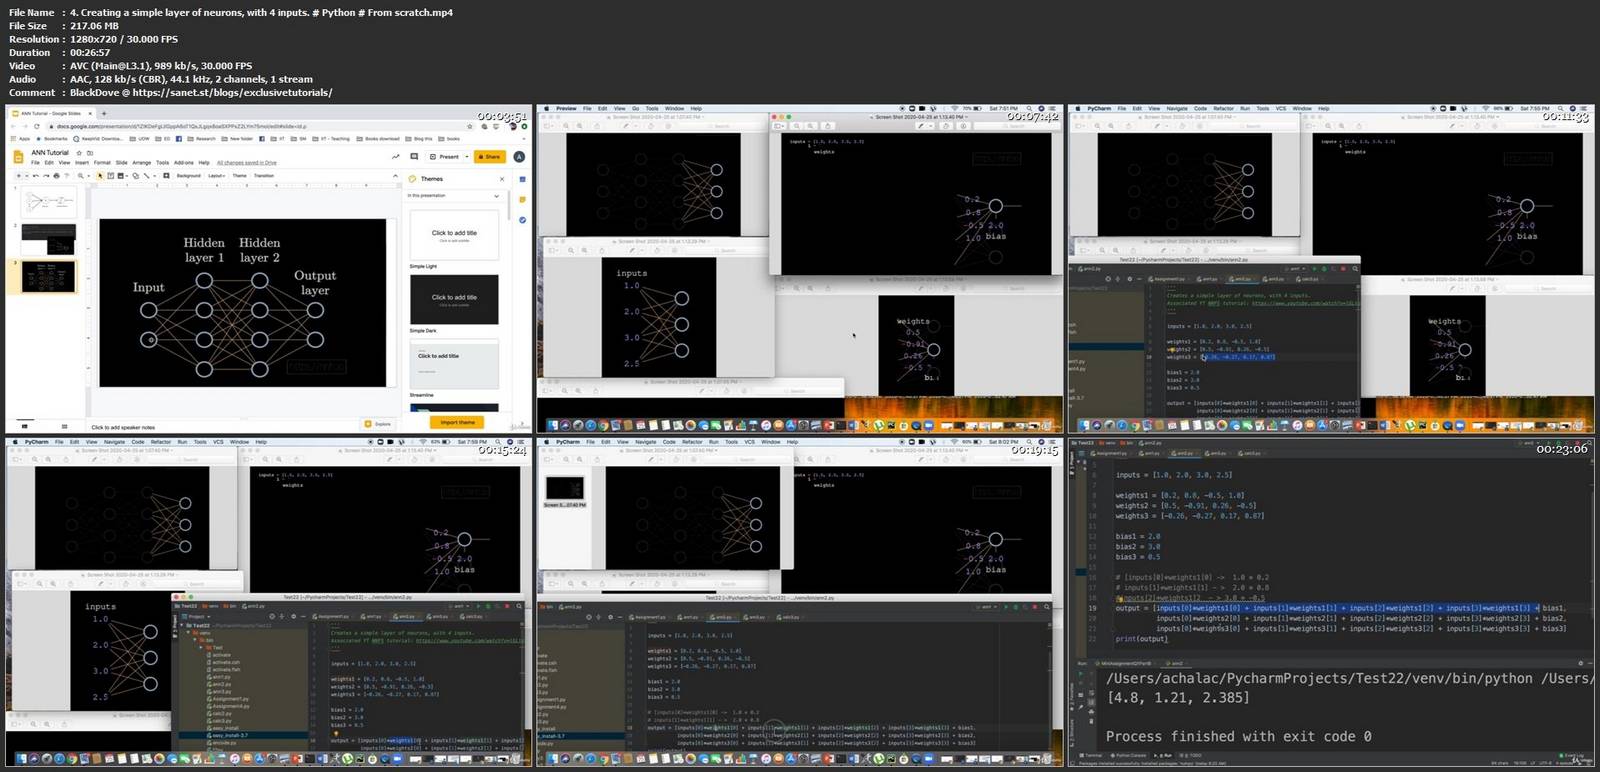Click add comment icon in Slides toolbar
1600x772 pixels.
click(166, 175)
